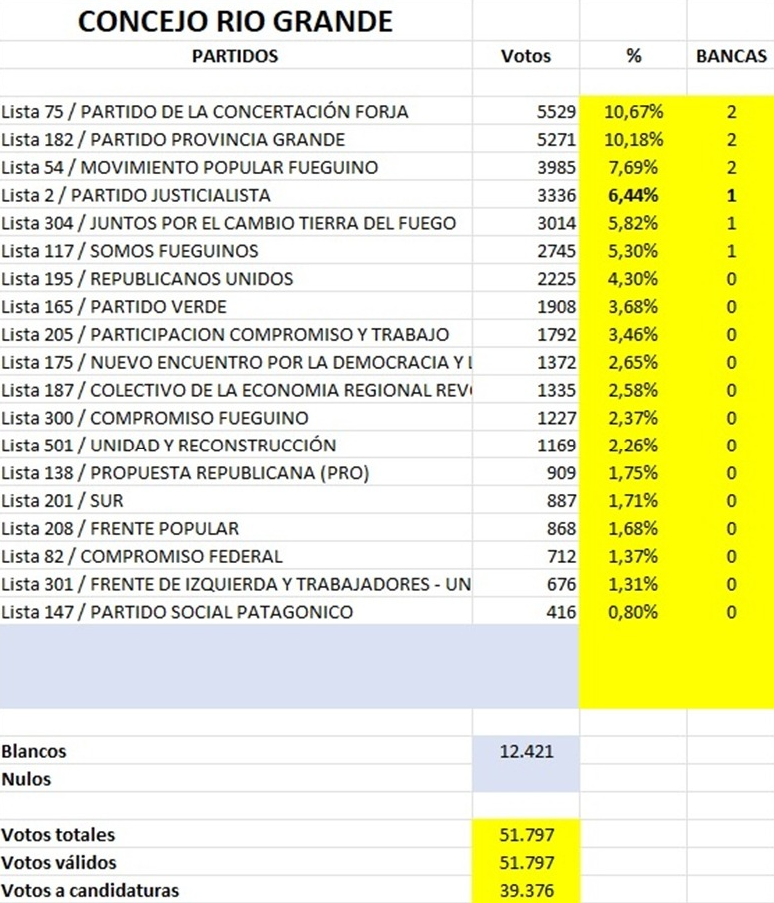
Task: Select the 4,30% cell for Republicanos Unidos
Action: pyautogui.click(x=632, y=279)
